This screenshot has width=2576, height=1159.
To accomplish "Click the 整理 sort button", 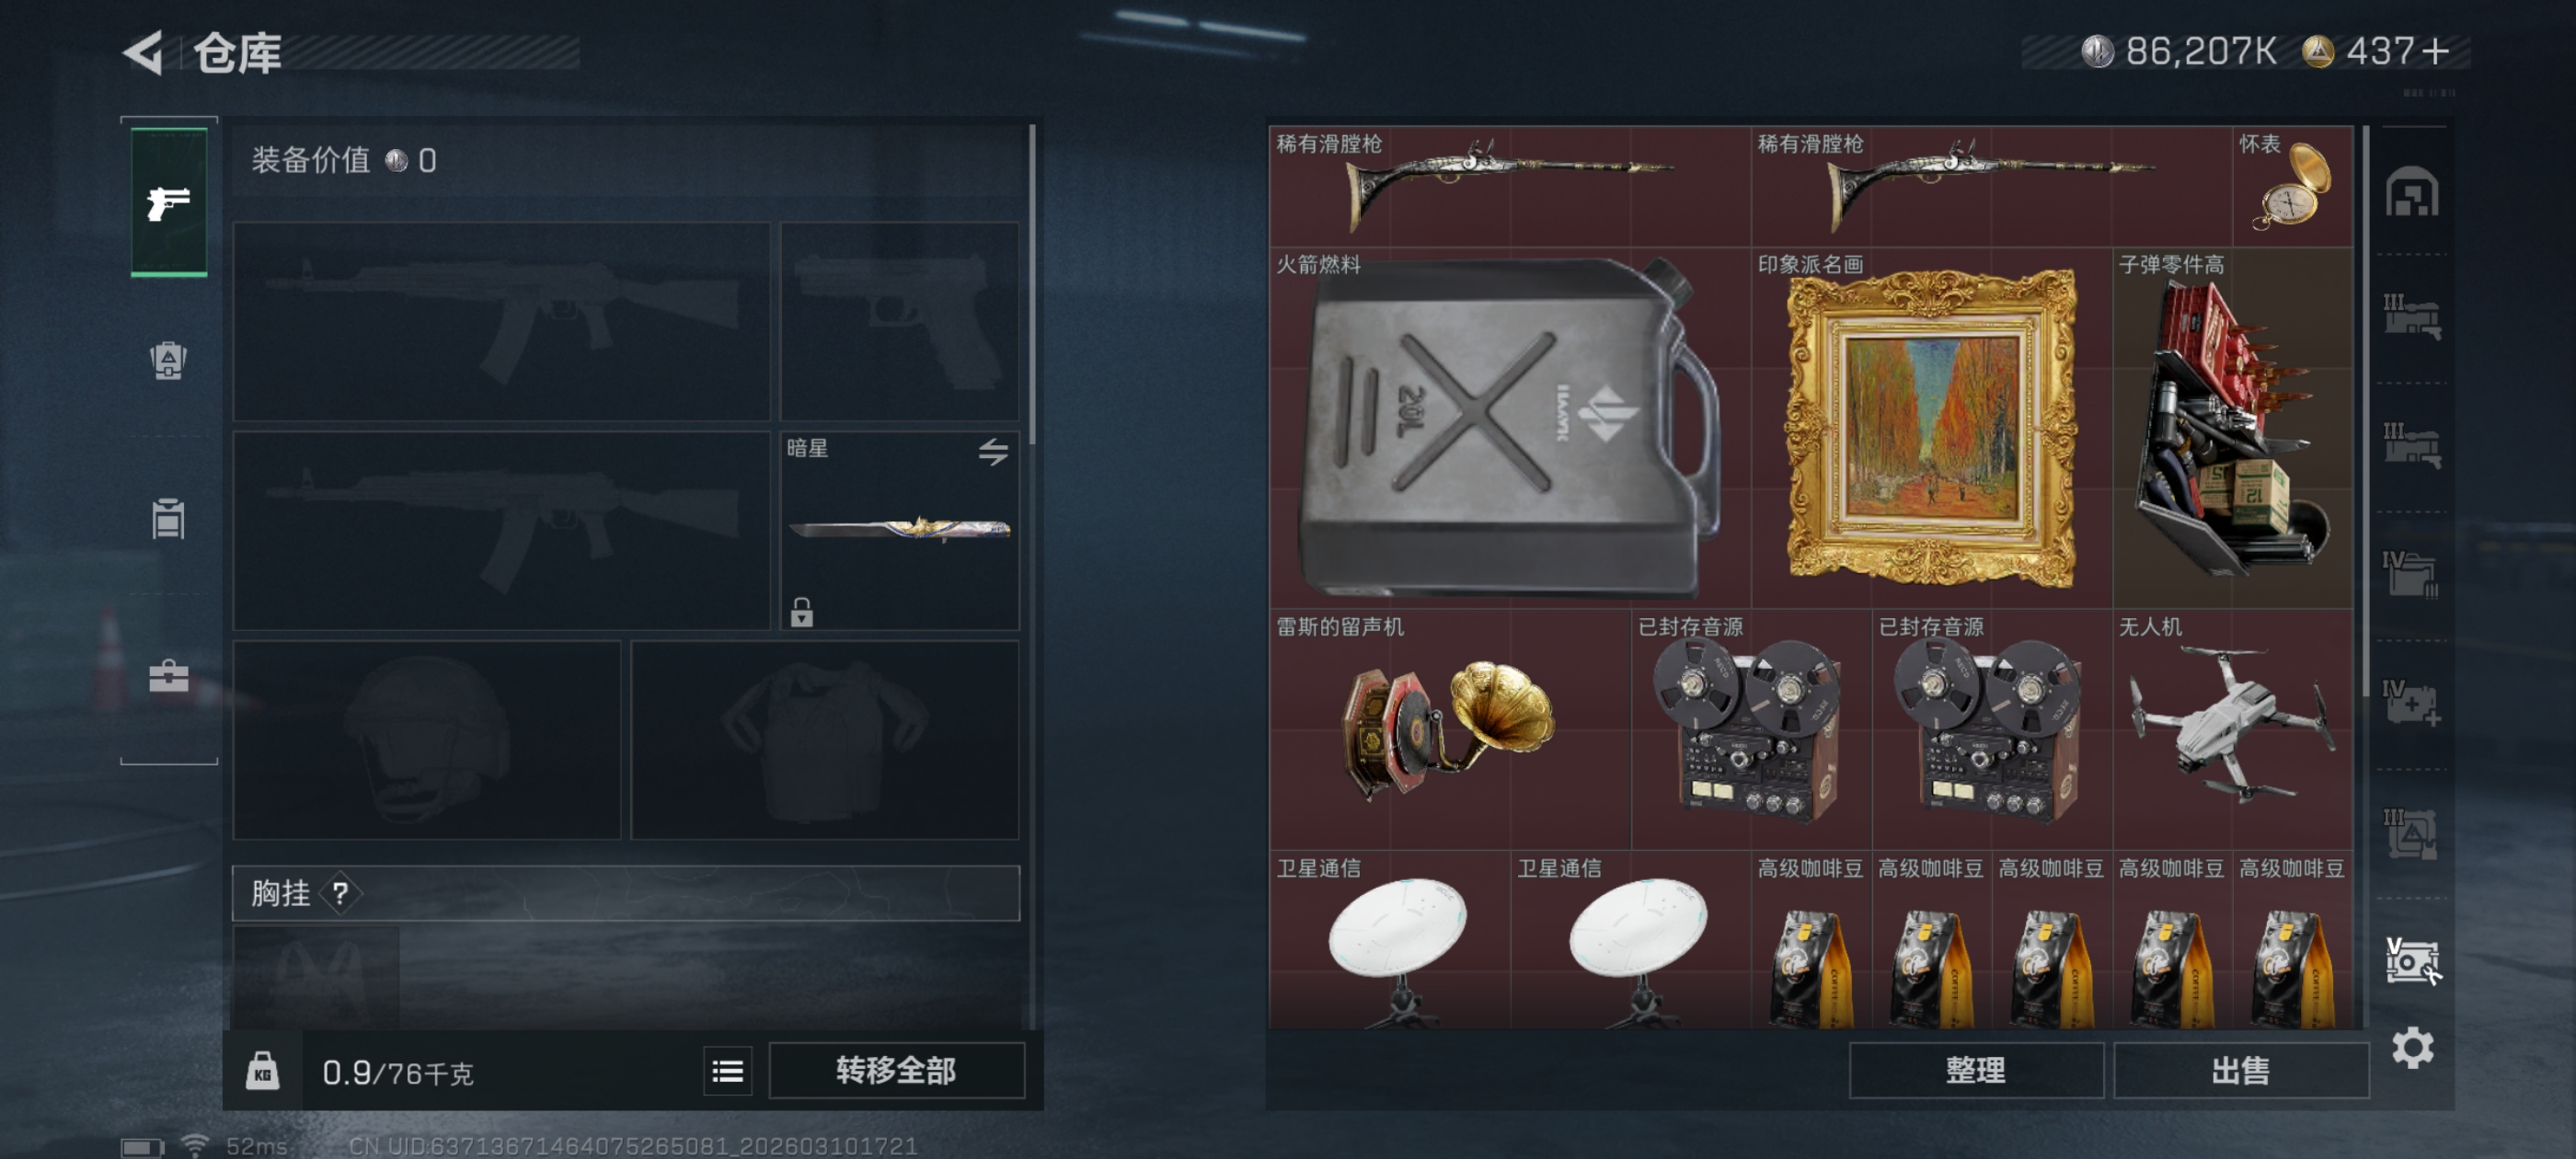I will point(1975,1071).
